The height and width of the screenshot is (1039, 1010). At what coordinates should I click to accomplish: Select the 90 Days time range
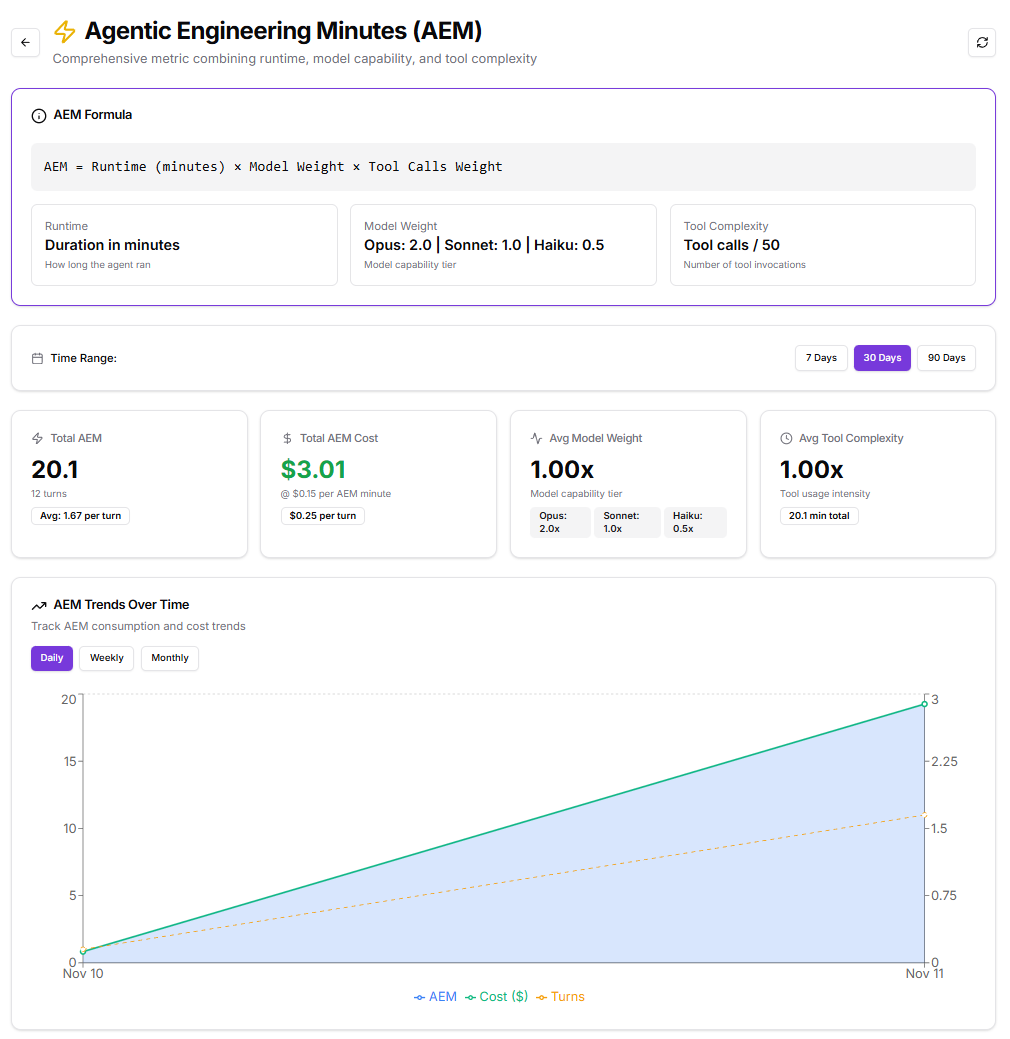click(x=945, y=357)
